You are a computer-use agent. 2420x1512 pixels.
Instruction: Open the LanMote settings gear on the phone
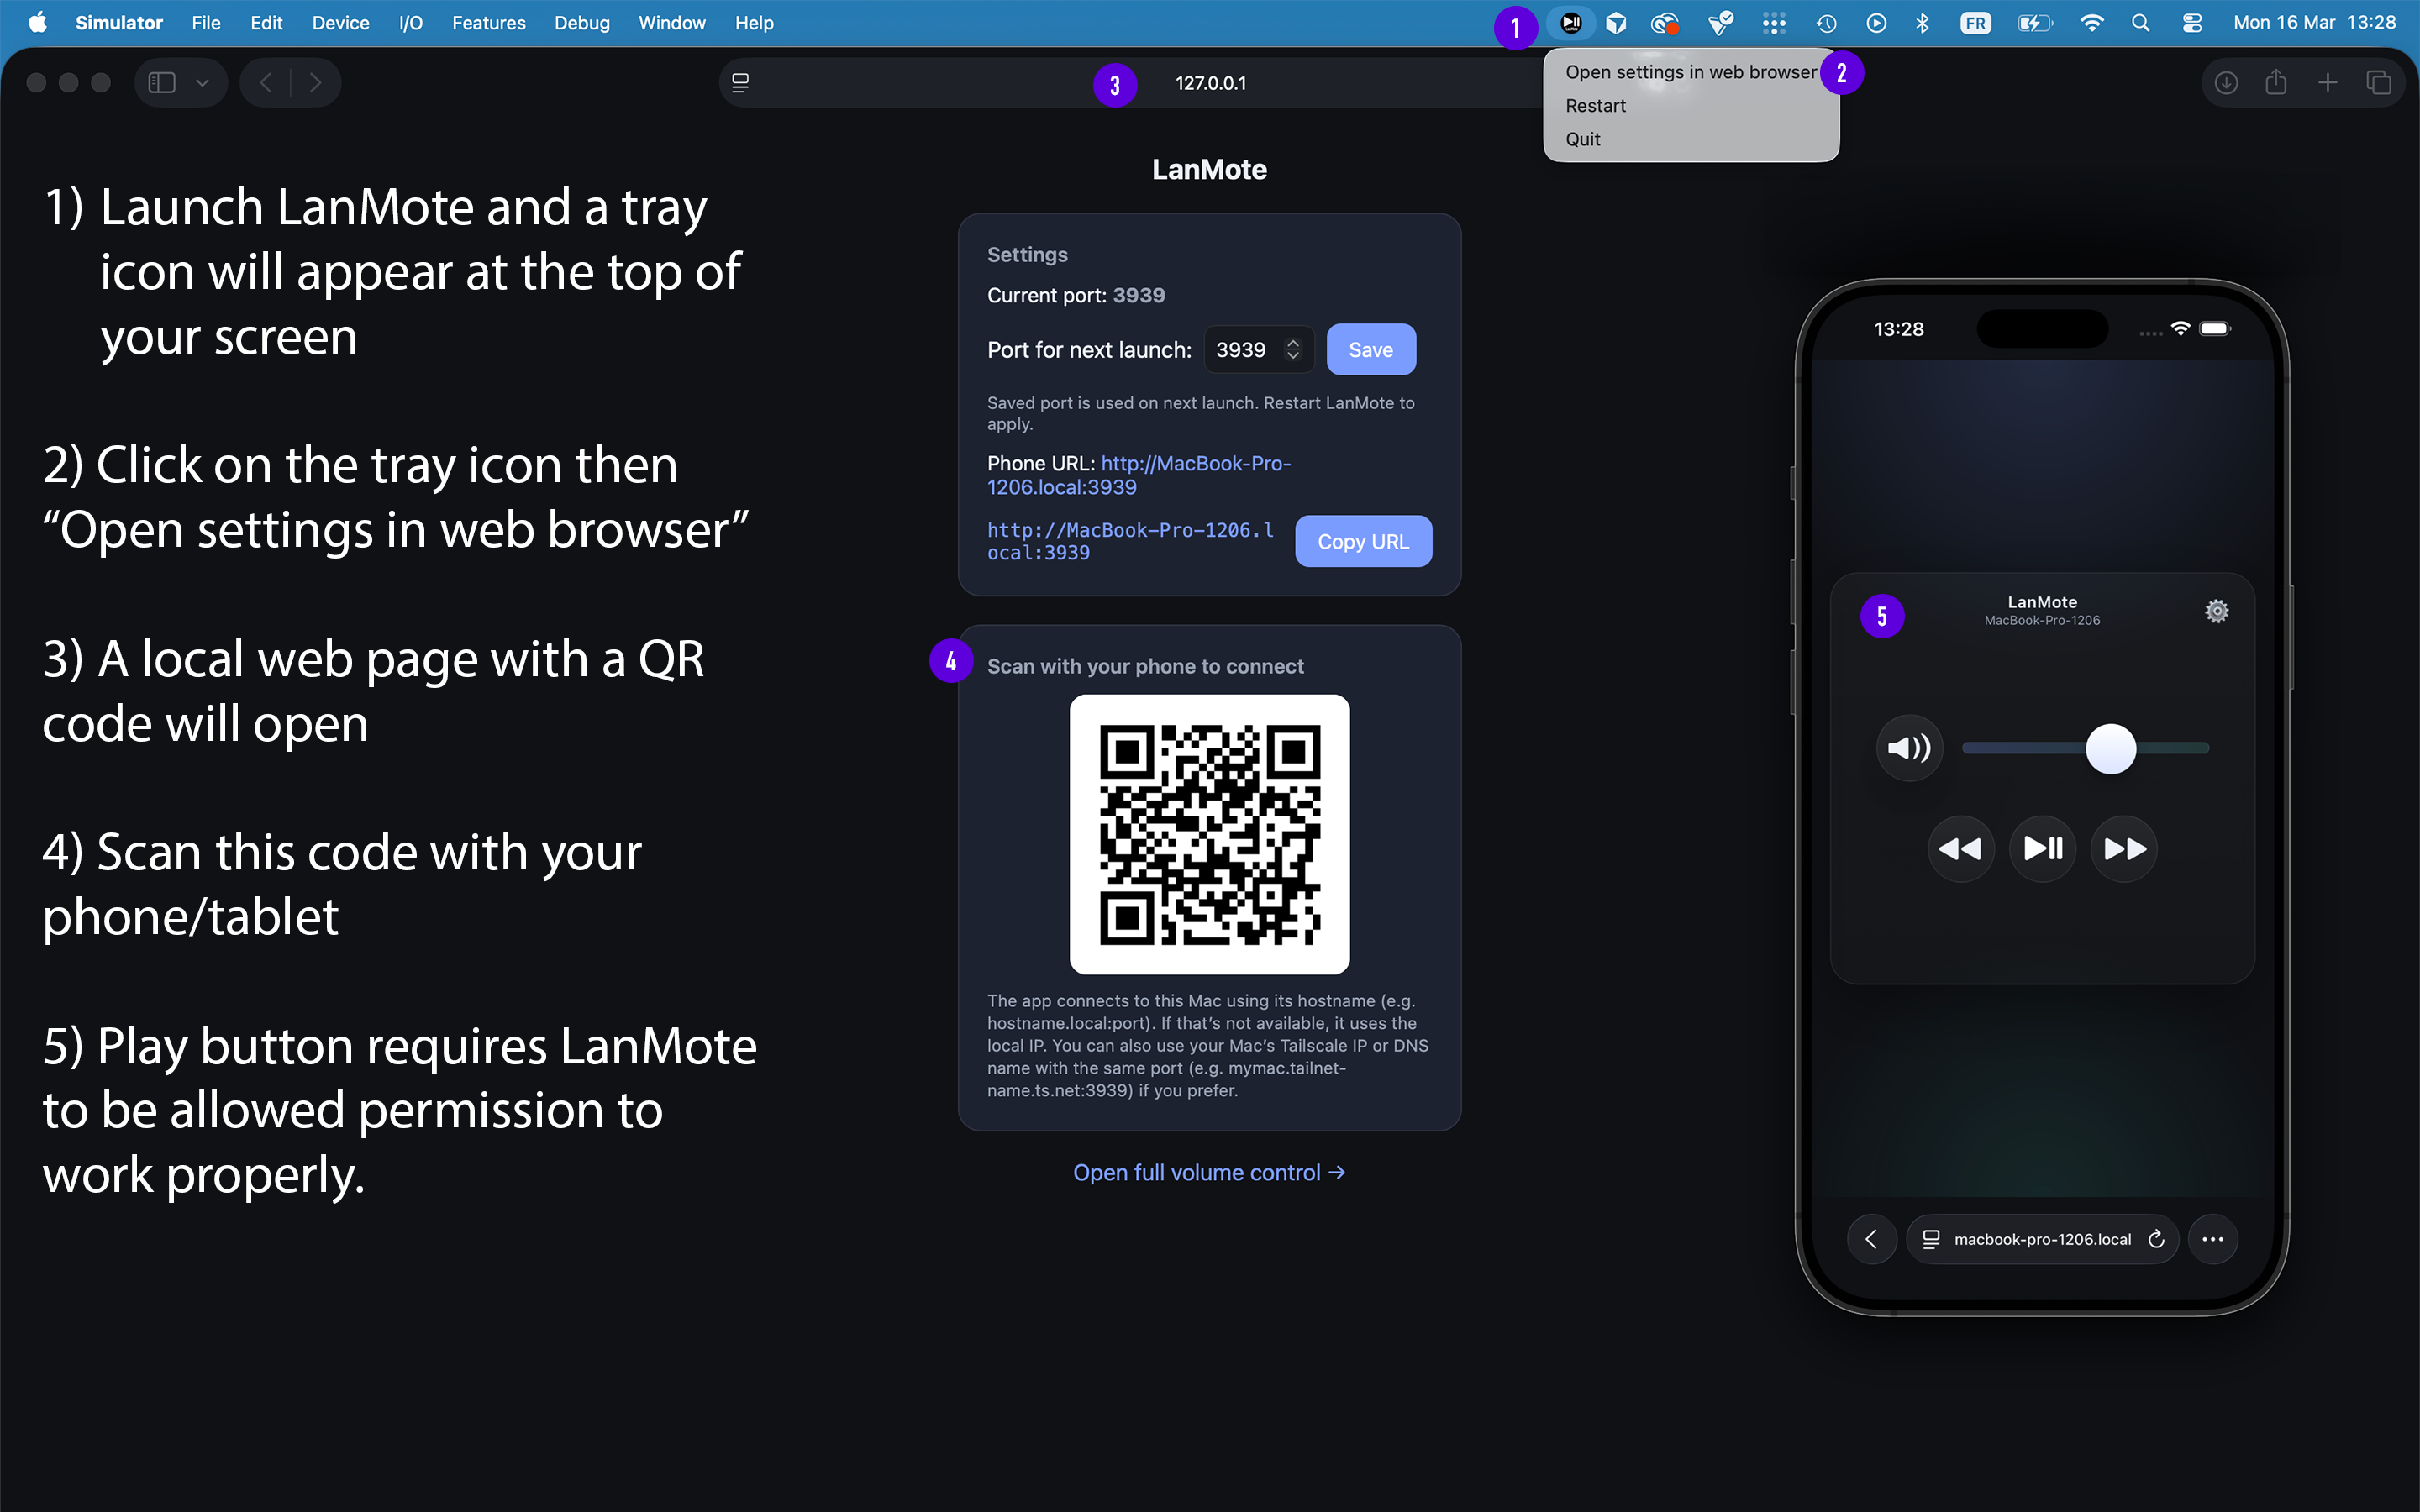[x=2216, y=610]
